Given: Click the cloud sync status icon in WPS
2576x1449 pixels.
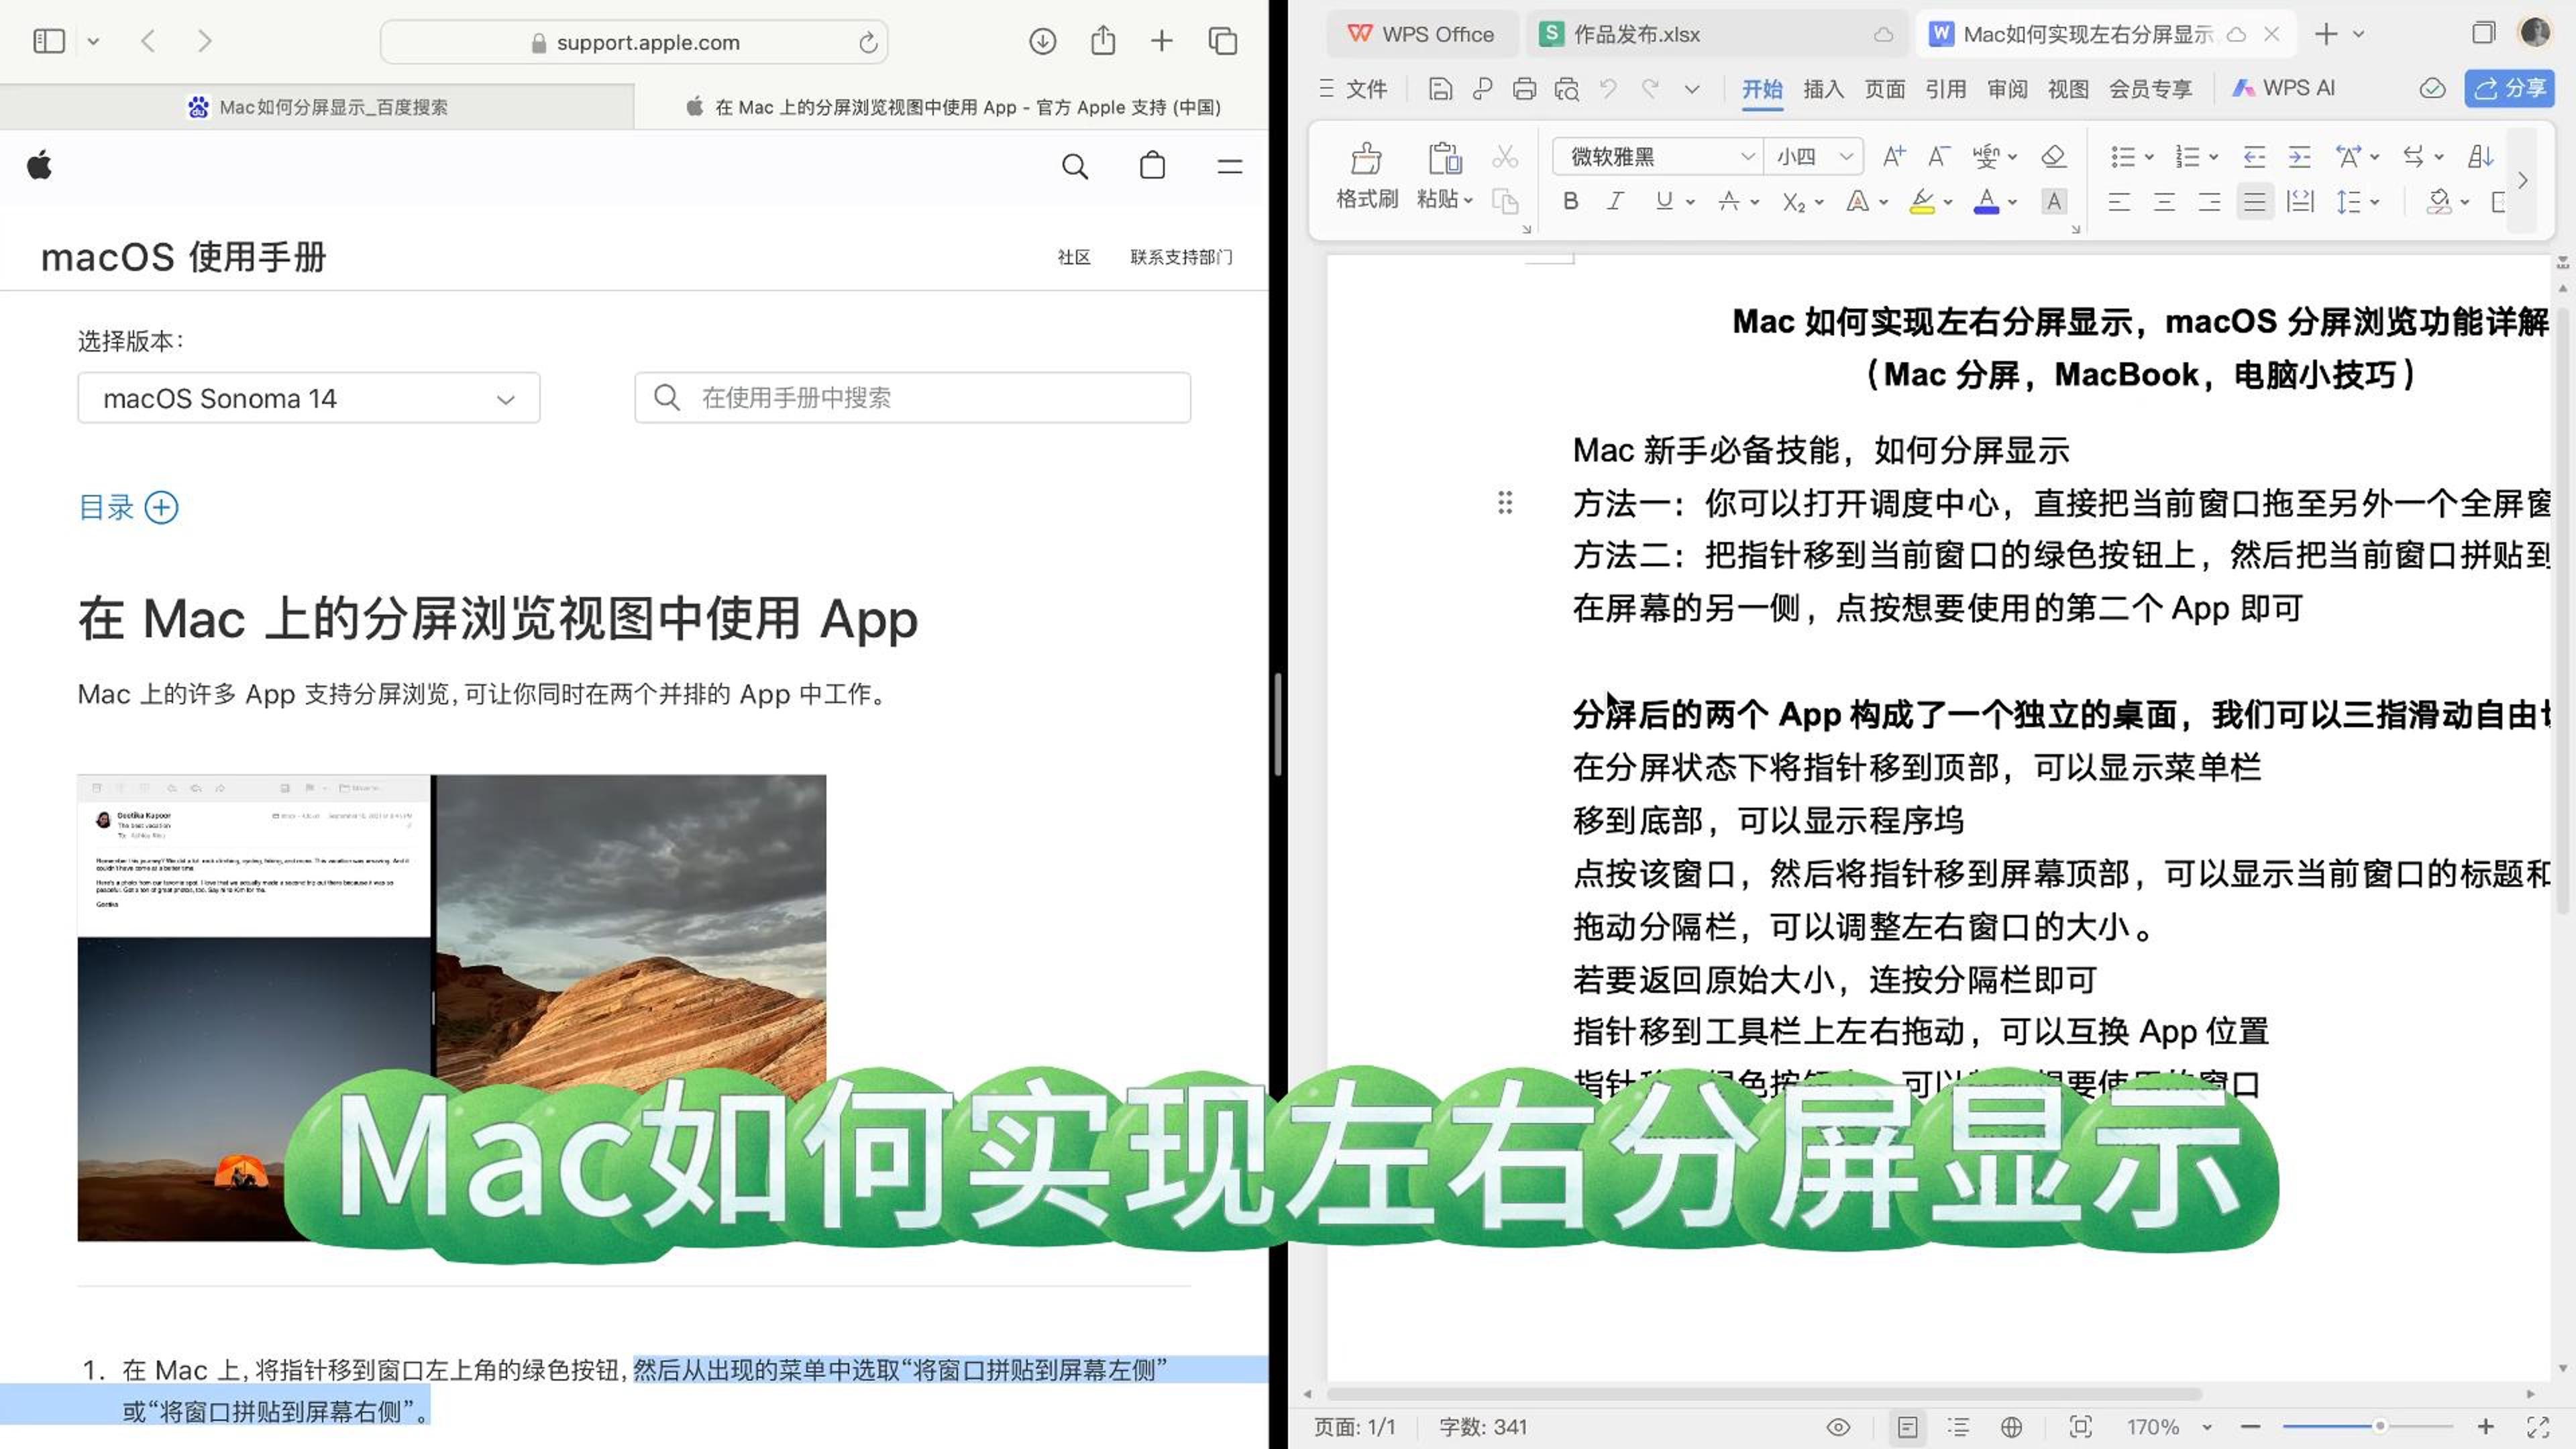Looking at the screenshot, I should [2432, 88].
